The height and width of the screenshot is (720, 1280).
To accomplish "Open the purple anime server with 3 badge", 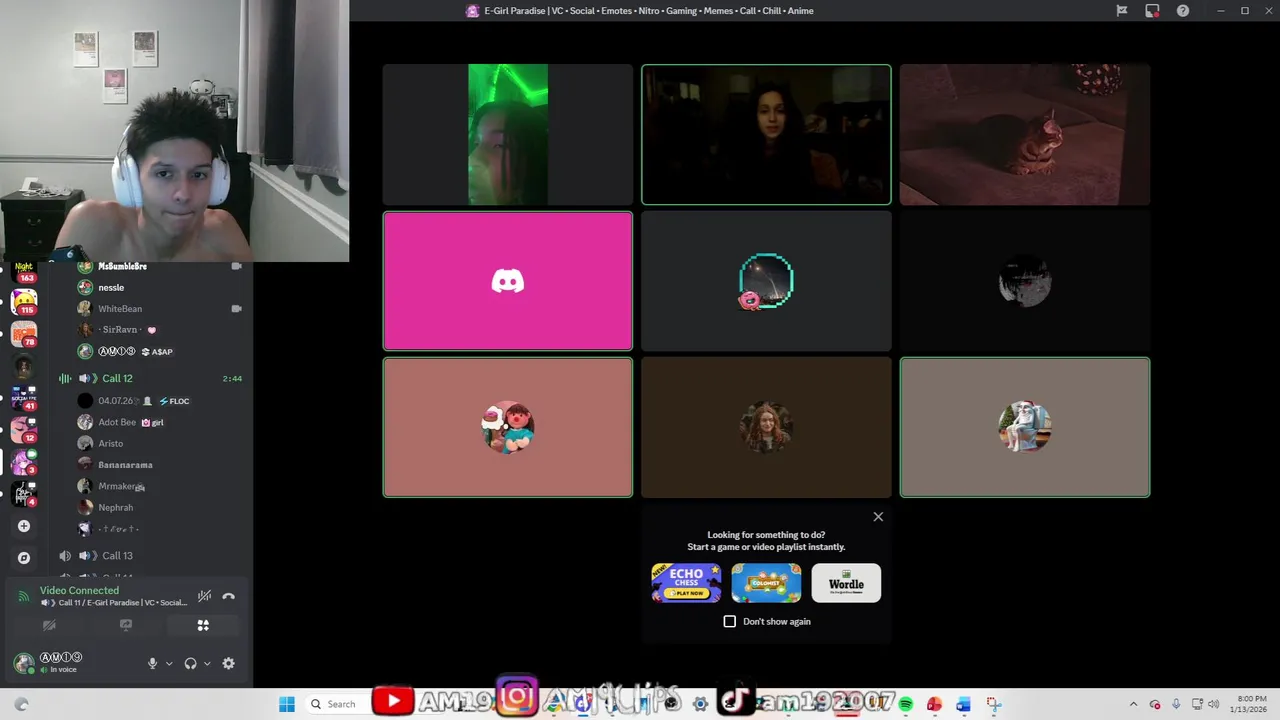I will (24, 462).
